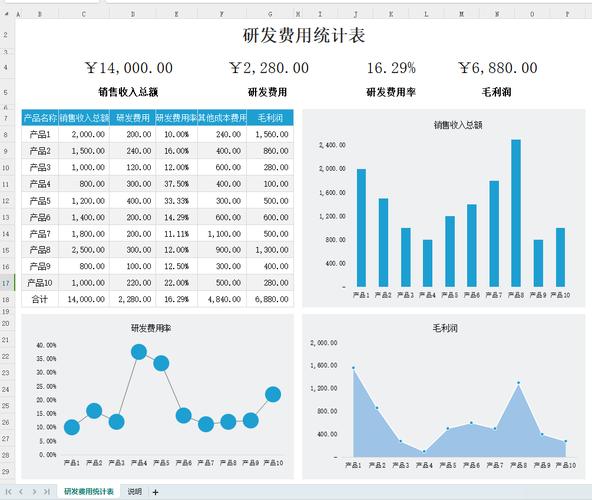Click the 产品1 bar in sales chart
This screenshot has height=500, width=592.
pyautogui.click(x=361, y=228)
